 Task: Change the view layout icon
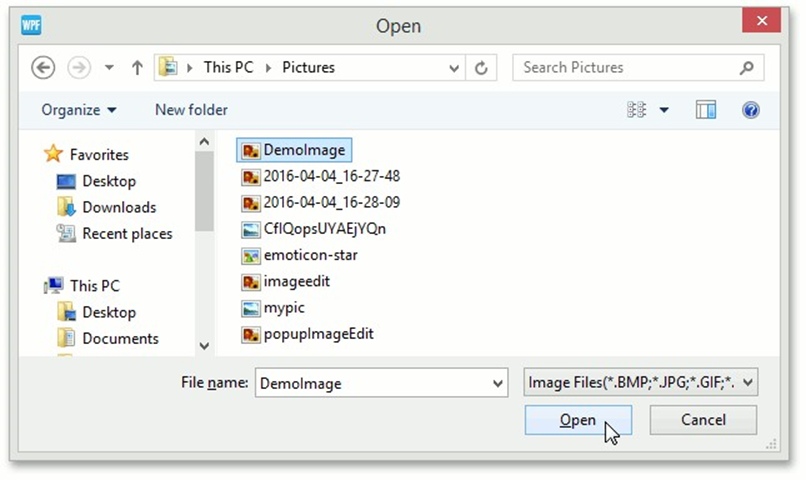(636, 109)
